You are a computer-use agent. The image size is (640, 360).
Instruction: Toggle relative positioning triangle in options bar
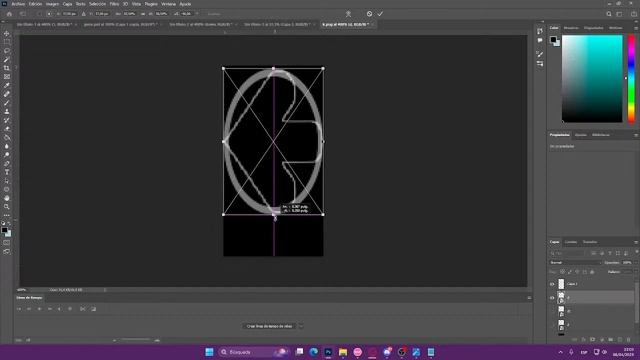[83, 14]
